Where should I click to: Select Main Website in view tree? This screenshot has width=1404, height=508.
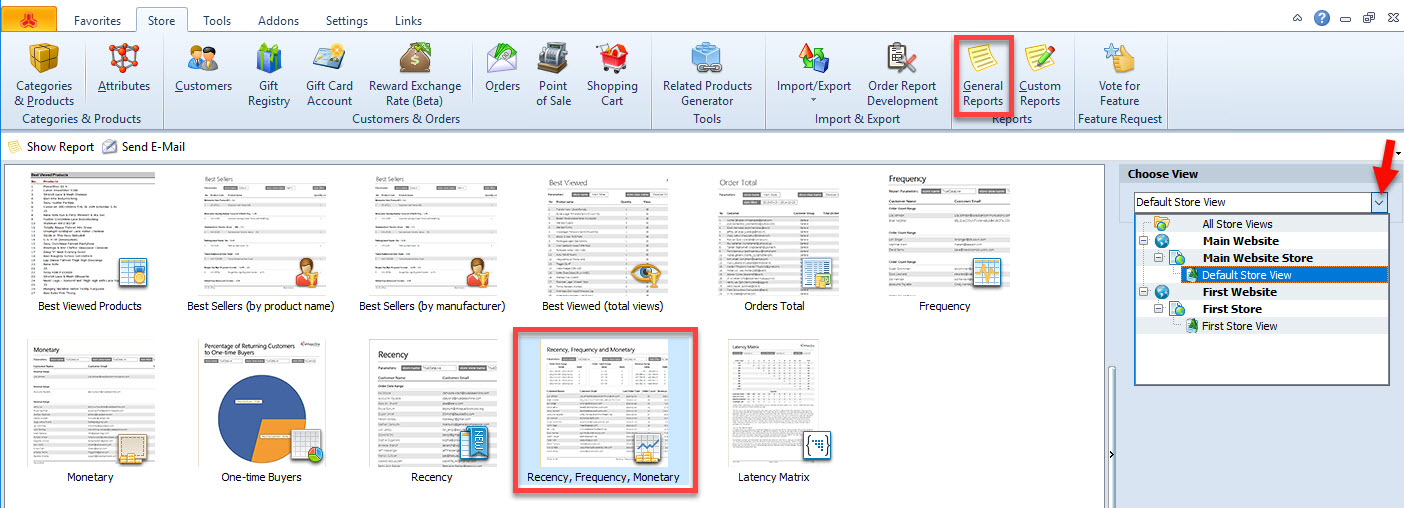[x=1240, y=241]
